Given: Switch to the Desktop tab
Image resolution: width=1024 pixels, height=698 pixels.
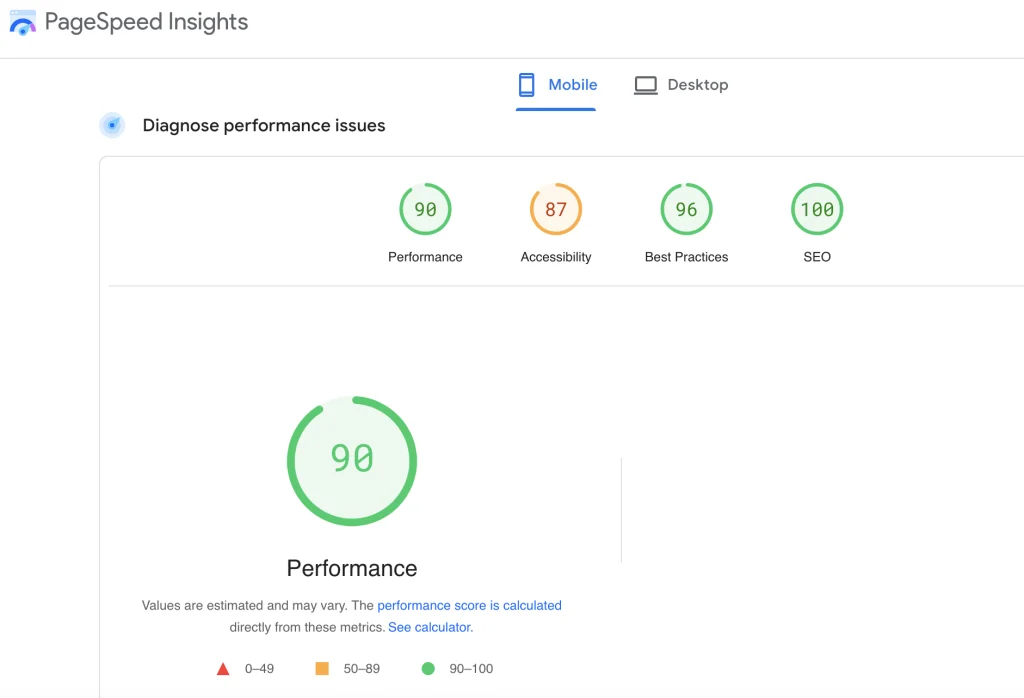Looking at the screenshot, I should [x=681, y=85].
